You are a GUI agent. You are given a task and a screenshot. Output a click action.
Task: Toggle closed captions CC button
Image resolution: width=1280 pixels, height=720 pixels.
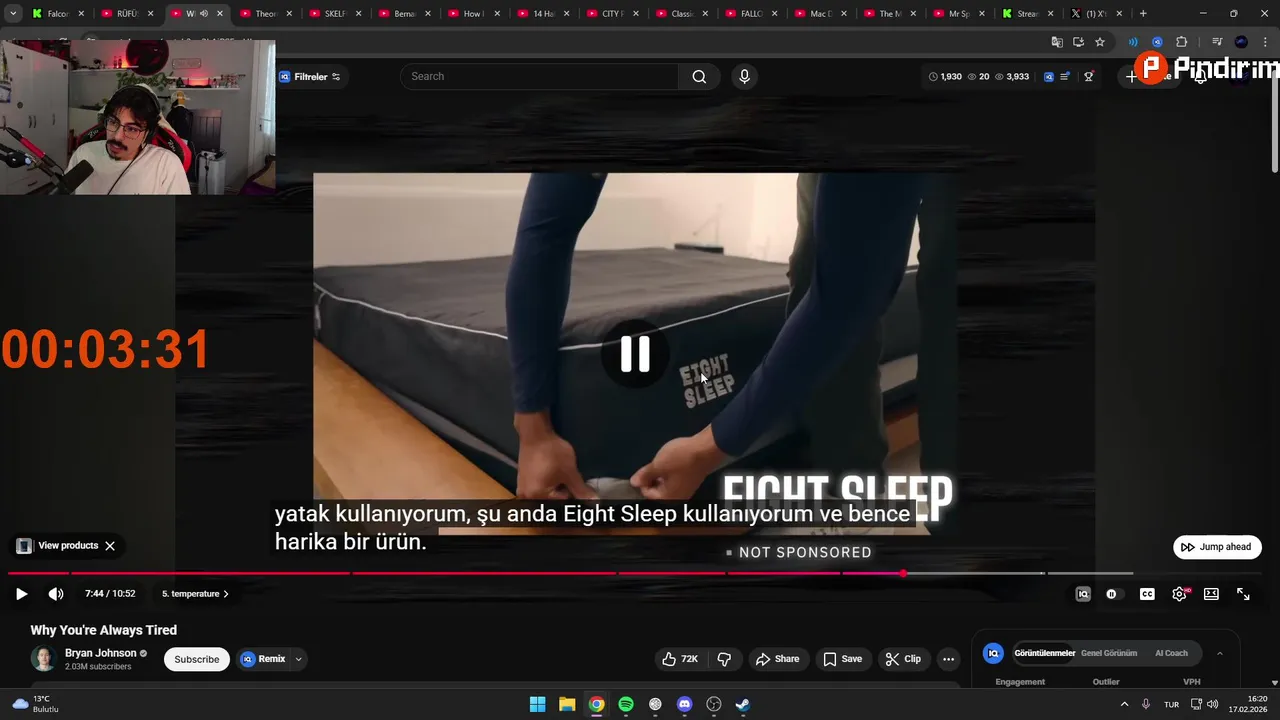[1147, 594]
